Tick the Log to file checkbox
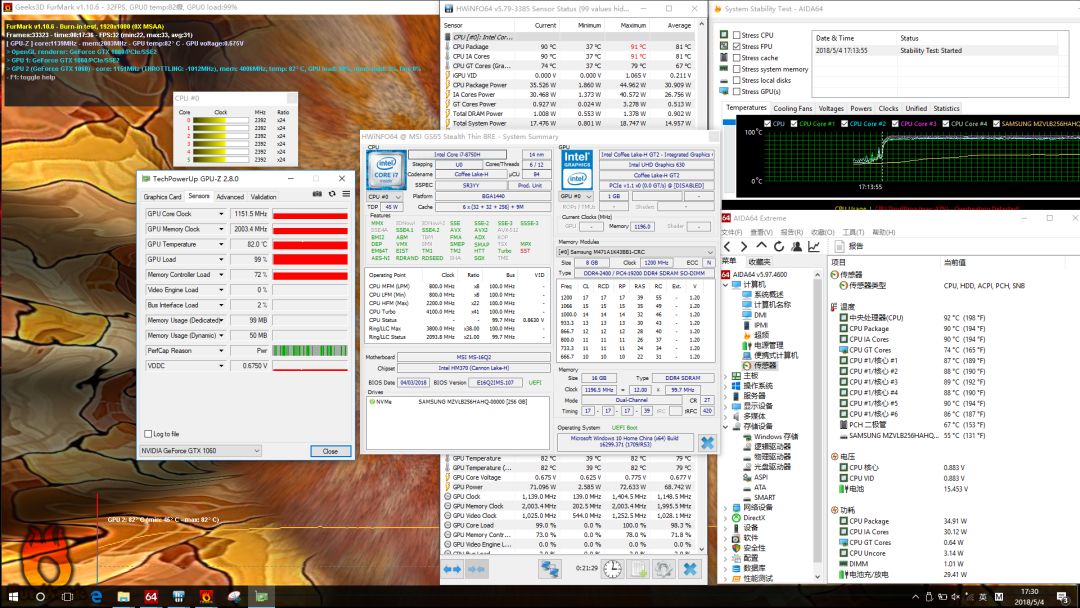The image size is (1080, 608). coord(149,434)
